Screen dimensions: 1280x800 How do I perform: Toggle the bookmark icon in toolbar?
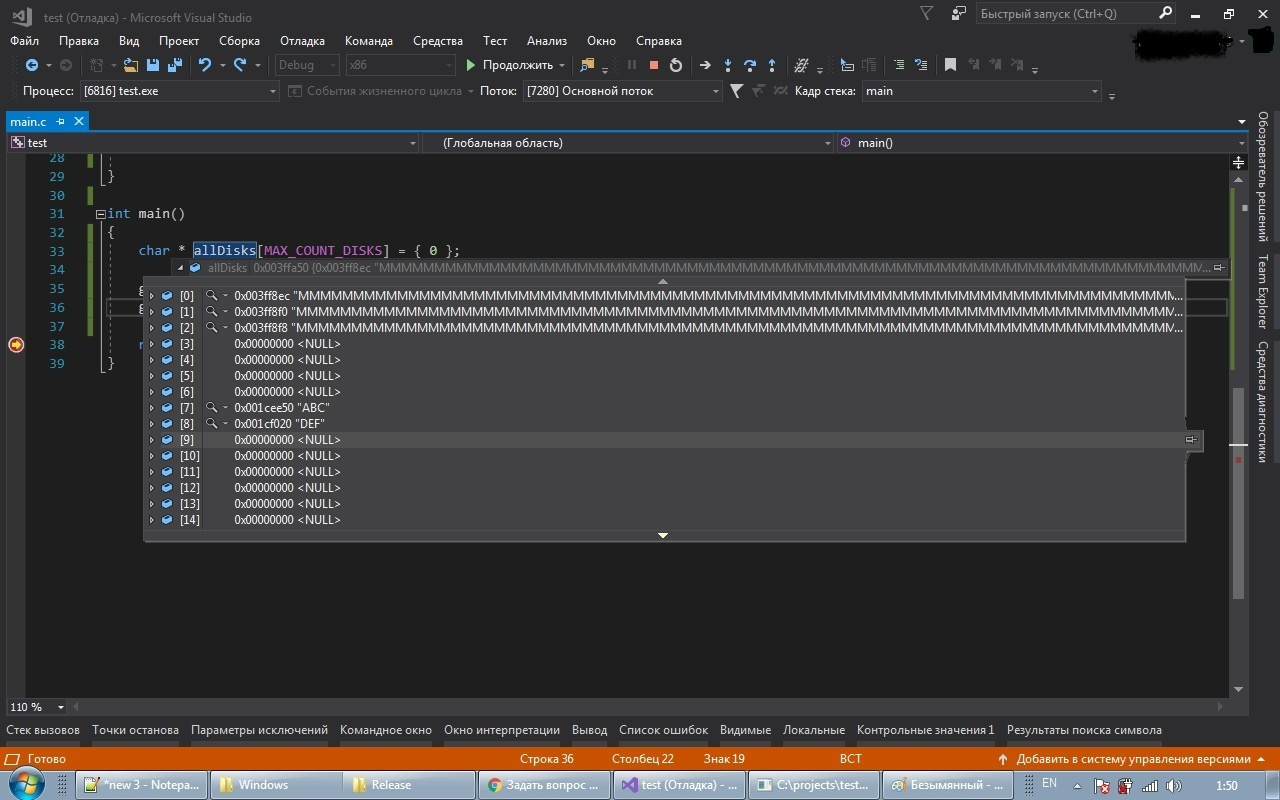click(x=950, y=65)
